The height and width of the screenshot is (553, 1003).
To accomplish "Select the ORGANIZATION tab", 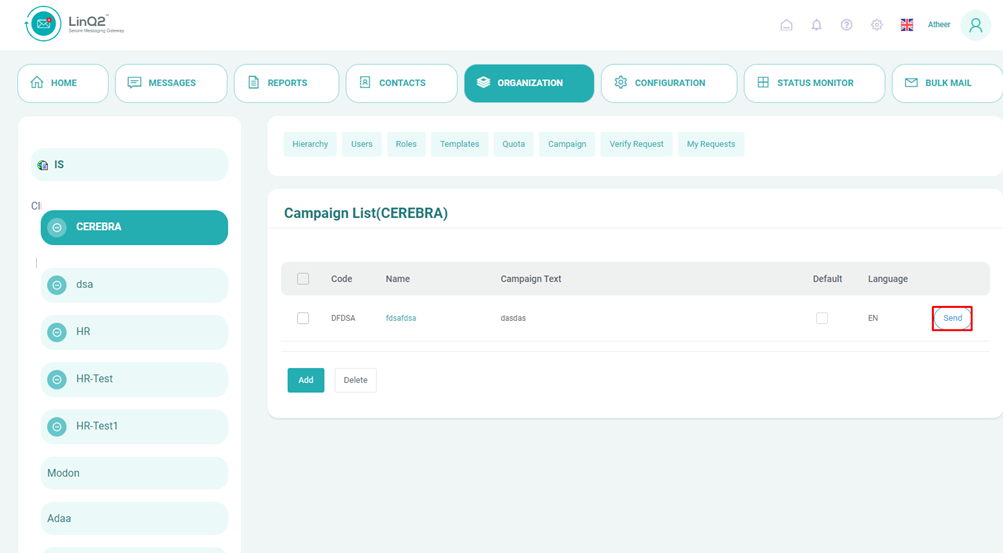I will [x=529, y=83].
